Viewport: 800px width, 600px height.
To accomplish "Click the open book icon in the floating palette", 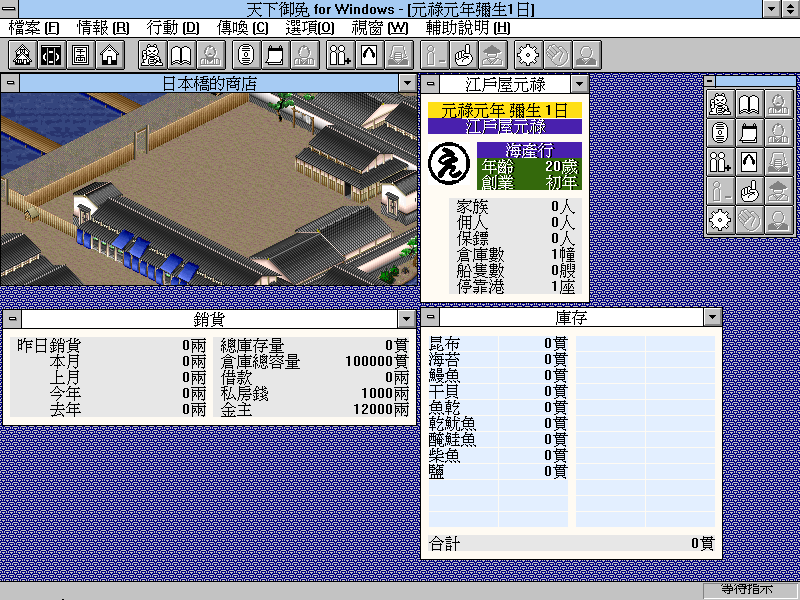I will (749, 104).
